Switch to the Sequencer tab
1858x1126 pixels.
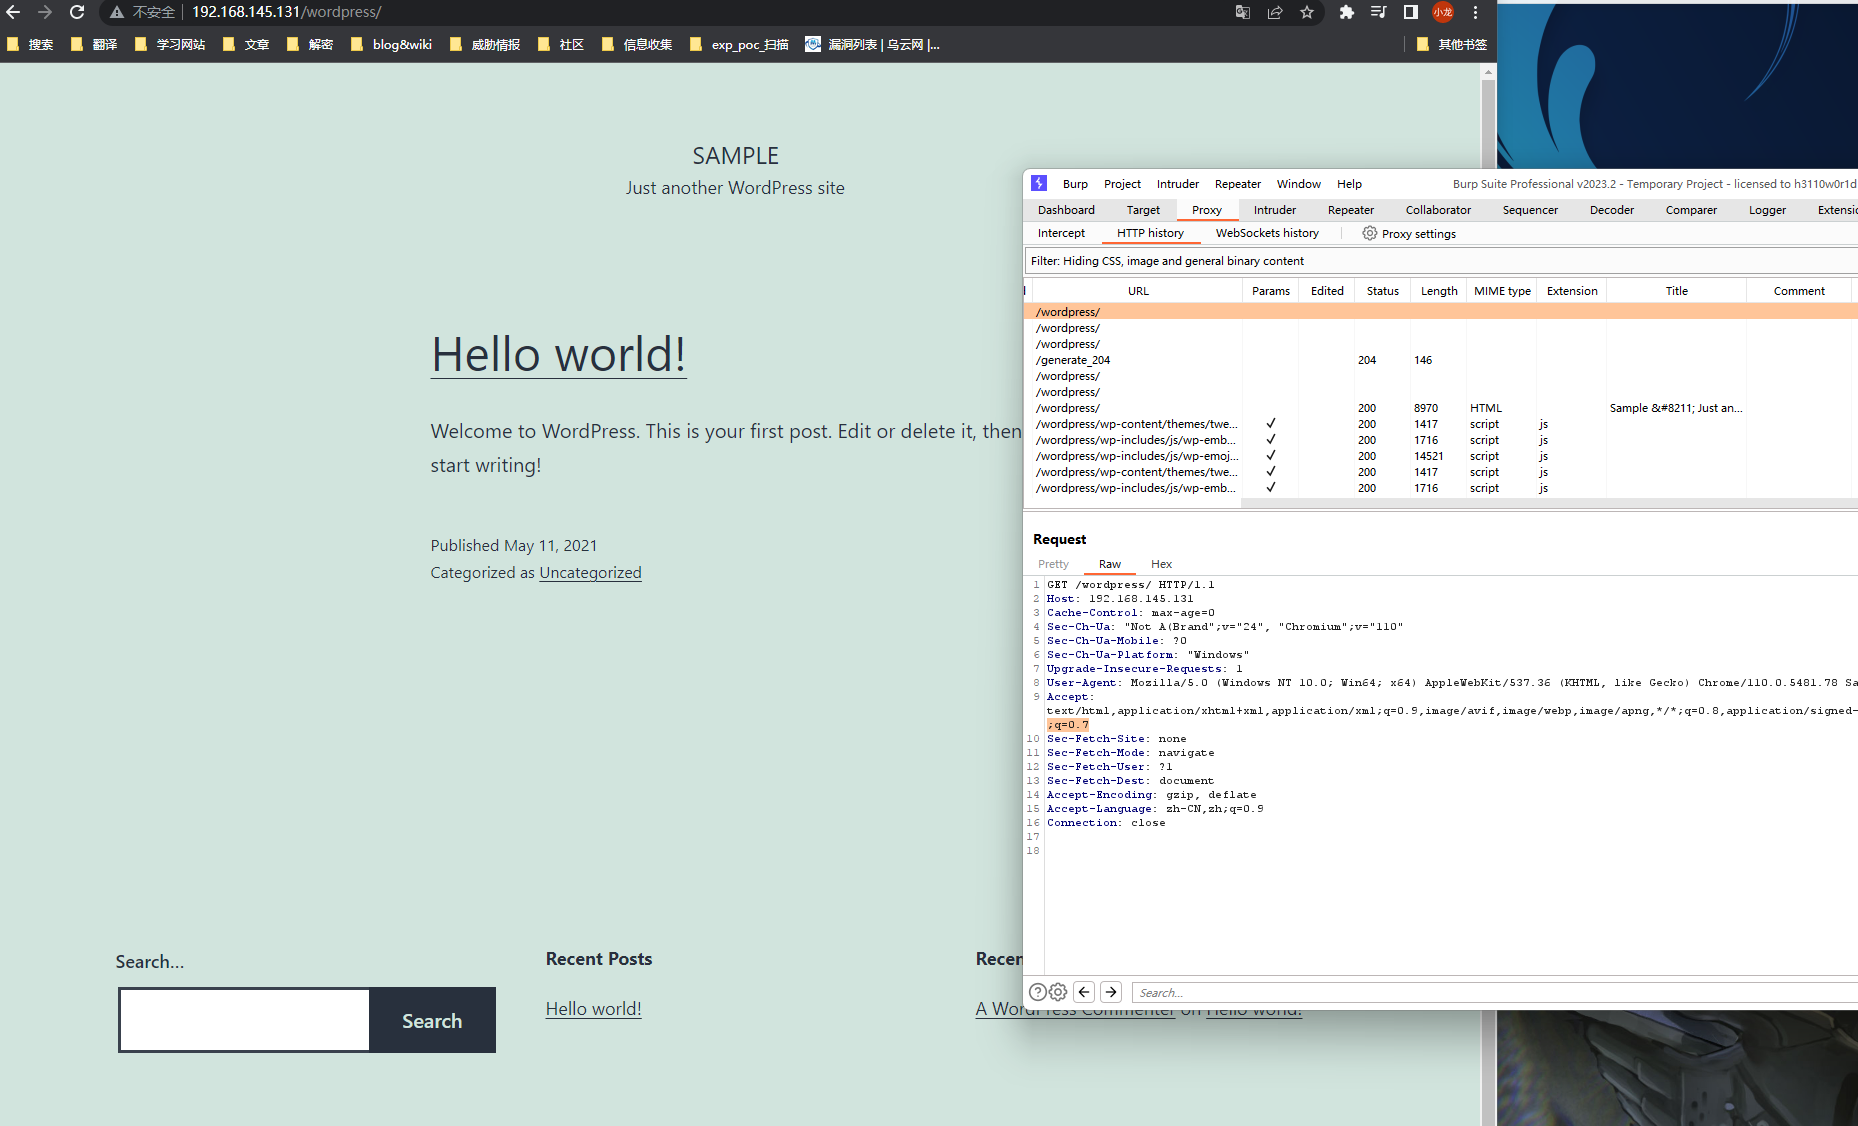(1530, 210)
